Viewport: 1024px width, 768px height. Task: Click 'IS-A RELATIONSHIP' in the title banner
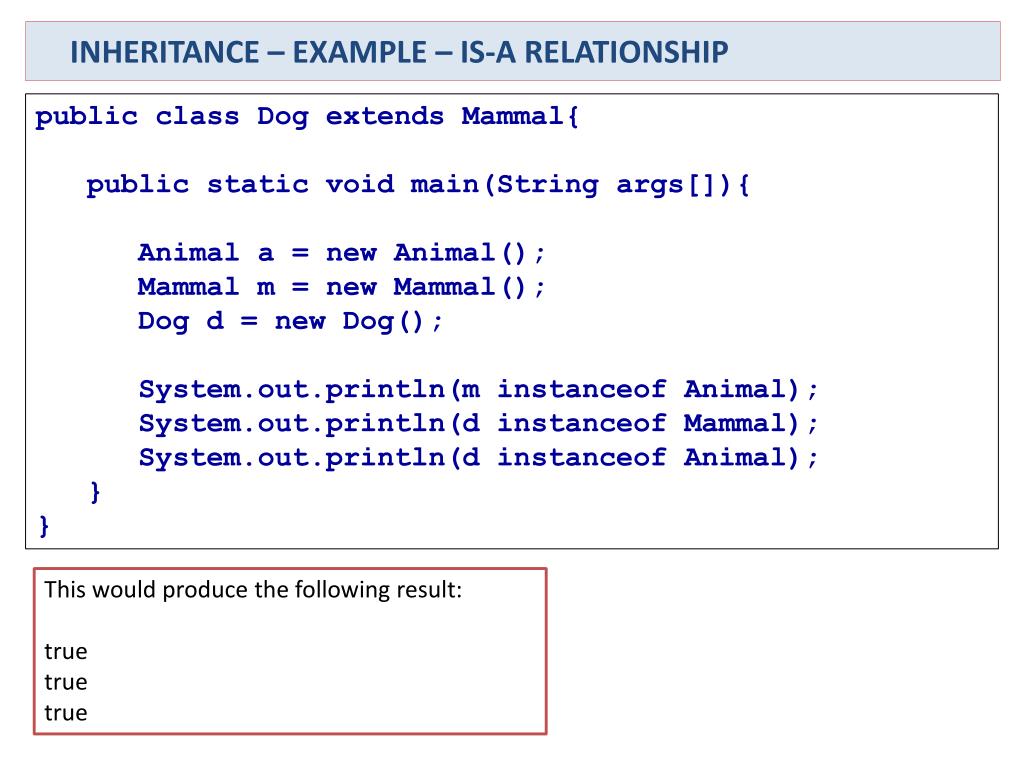click(x=594, y=52)
